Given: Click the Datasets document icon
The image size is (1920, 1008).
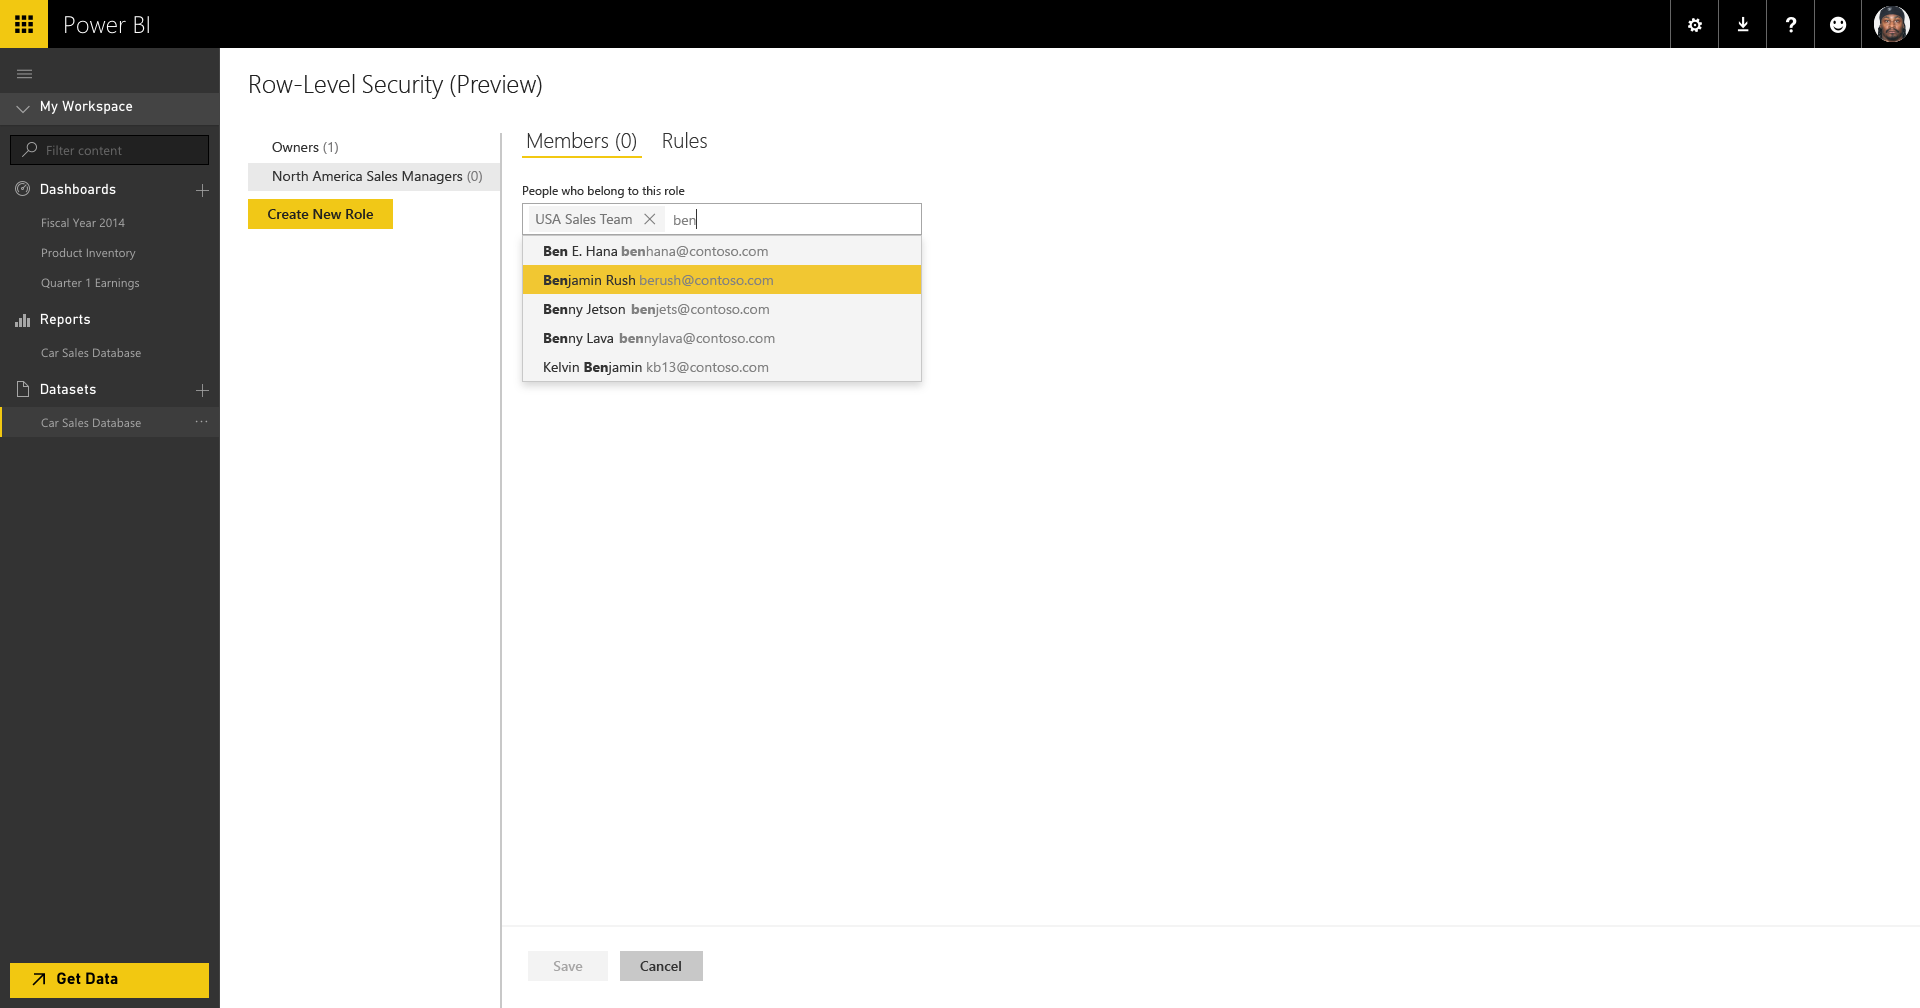Looking at the screenshot, I should 23,389.
